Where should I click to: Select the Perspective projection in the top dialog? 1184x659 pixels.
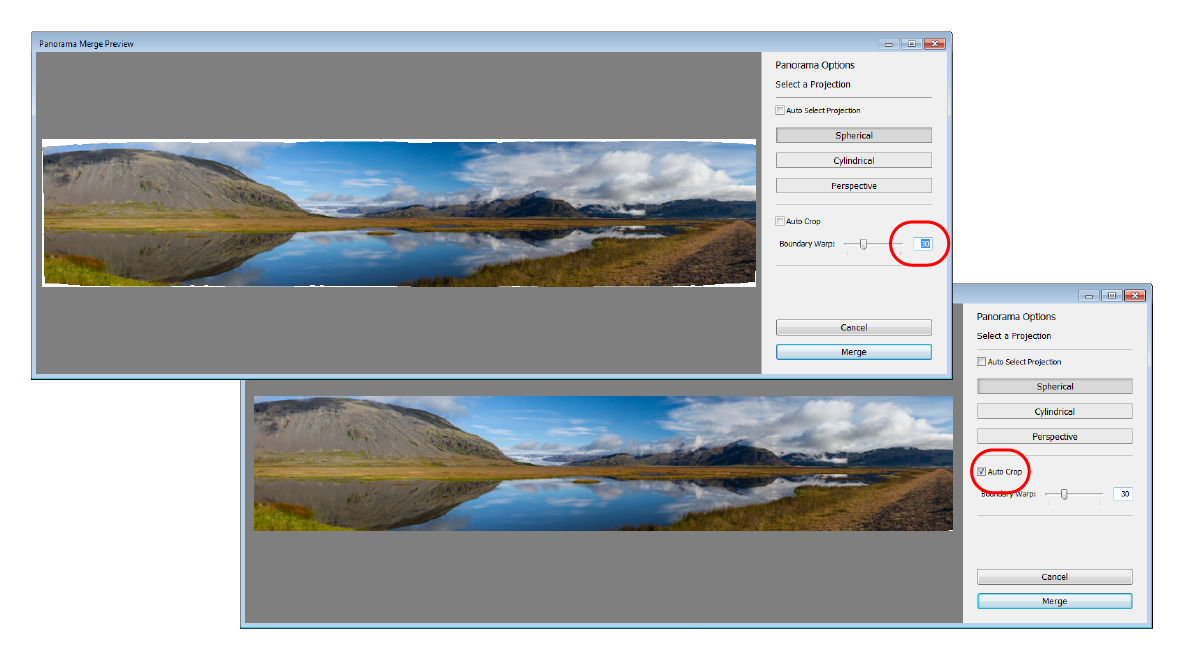point(853,185)
